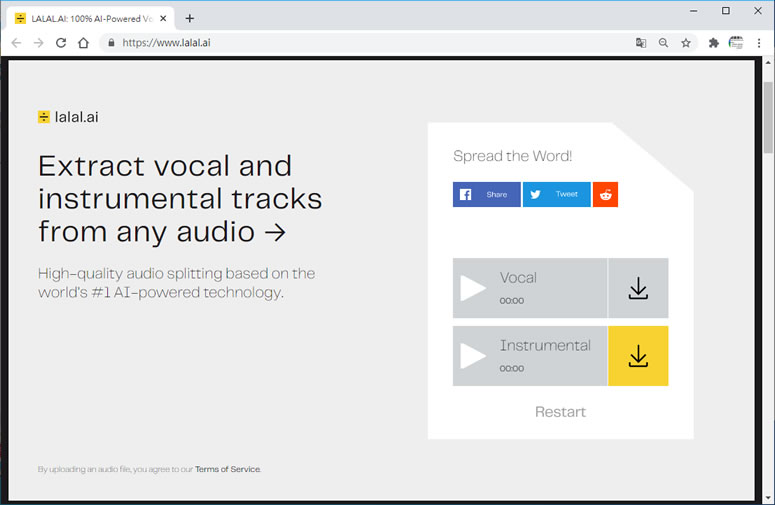
Task: View site security lock info
Action: pos(111,43)
